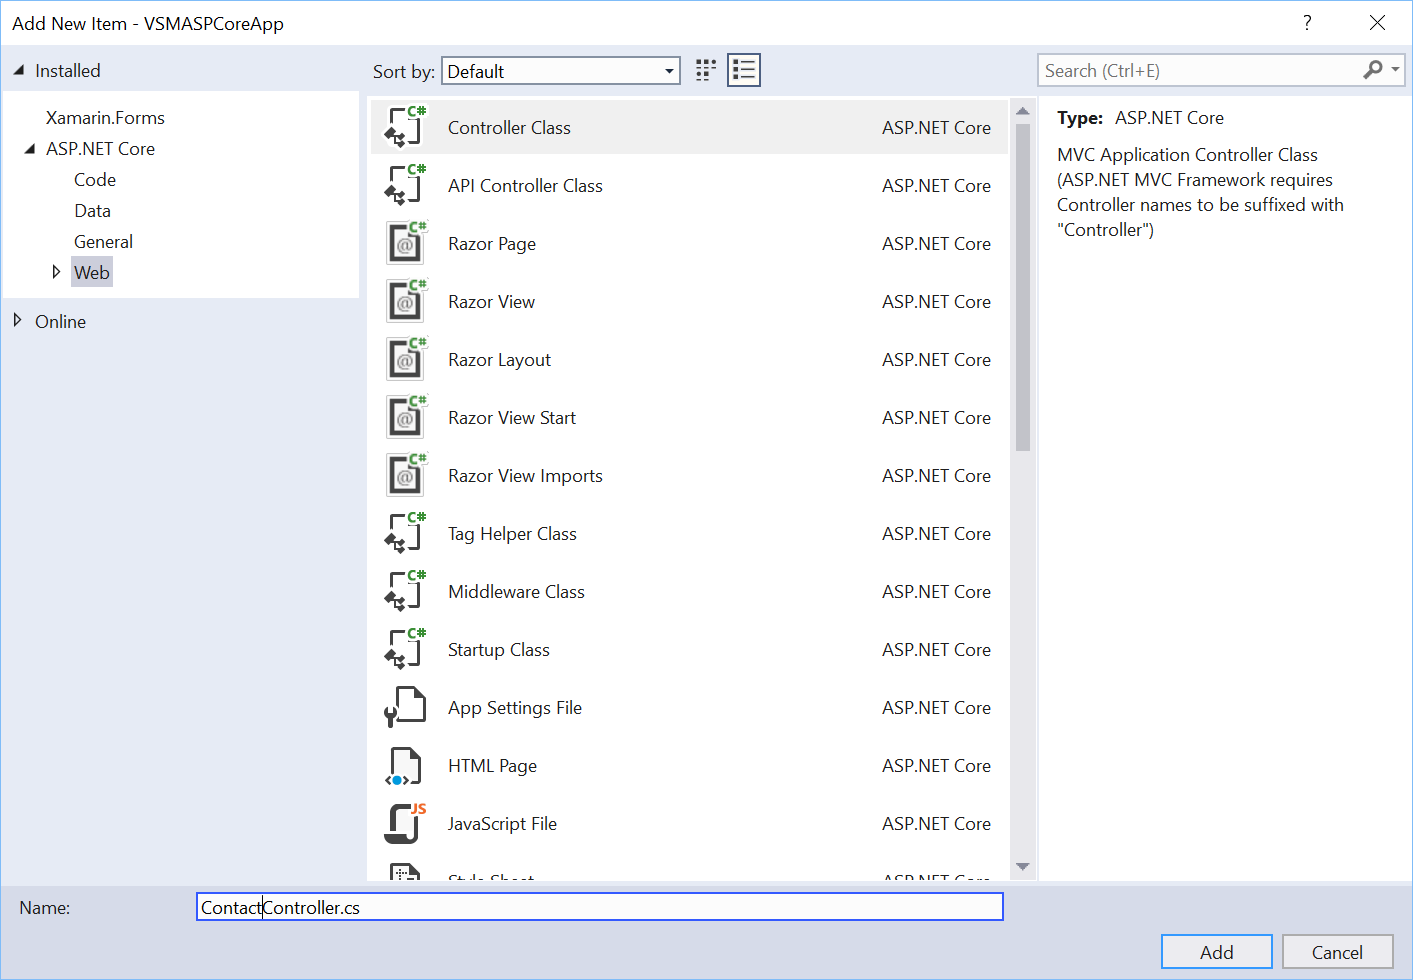1413x980 pixels.
Task: Select the Data category
Action: (x=92, y=211)
